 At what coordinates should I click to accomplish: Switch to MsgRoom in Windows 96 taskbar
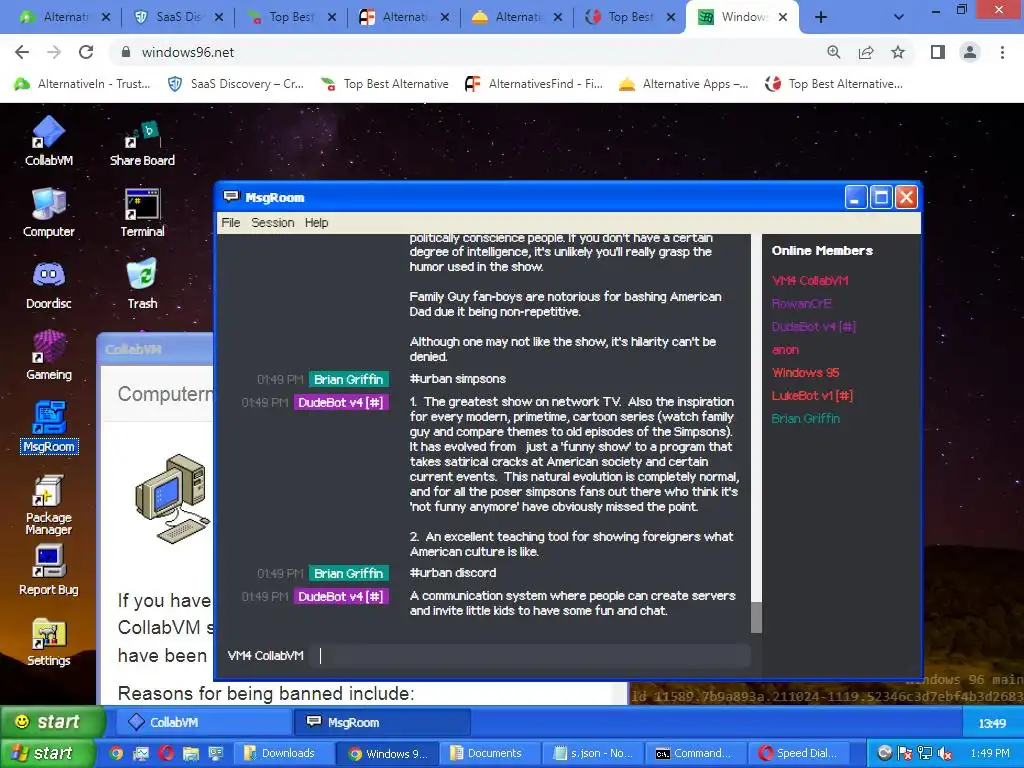[x=382, y=722]
